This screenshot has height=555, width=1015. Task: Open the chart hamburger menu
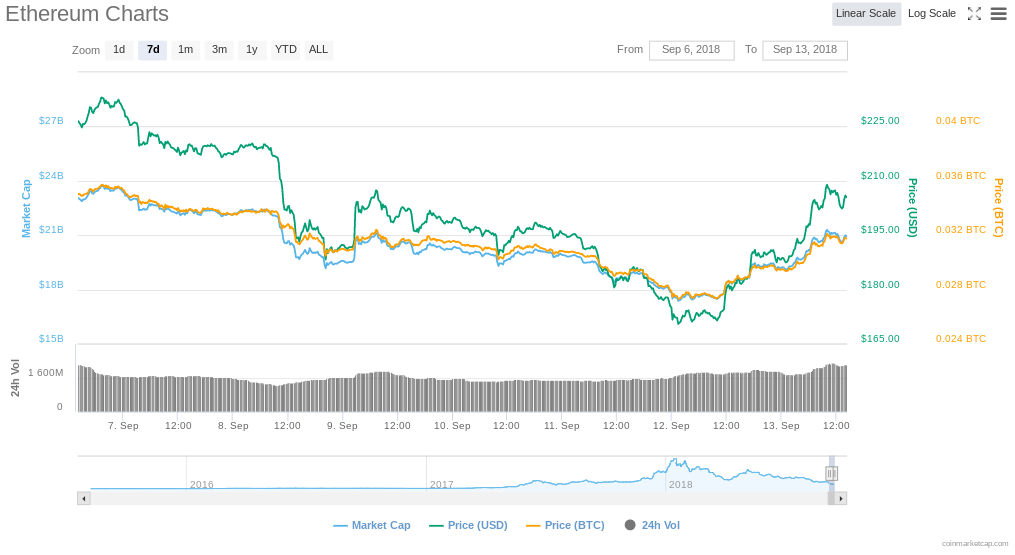[x=999, y=14]
